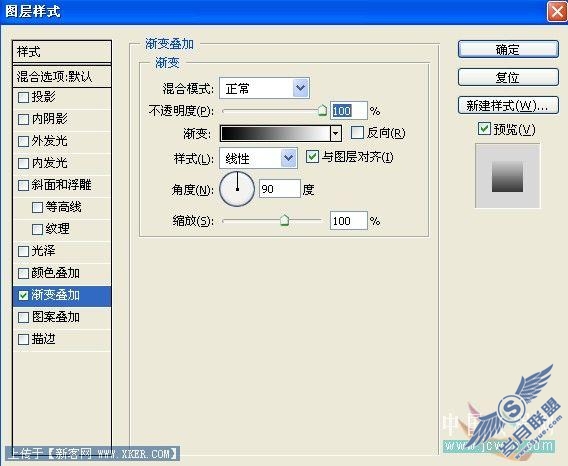Toggle the 颜色叠加 color overlay checkbox
Viewport: 568px width, 466px height.
click(24, 273)
